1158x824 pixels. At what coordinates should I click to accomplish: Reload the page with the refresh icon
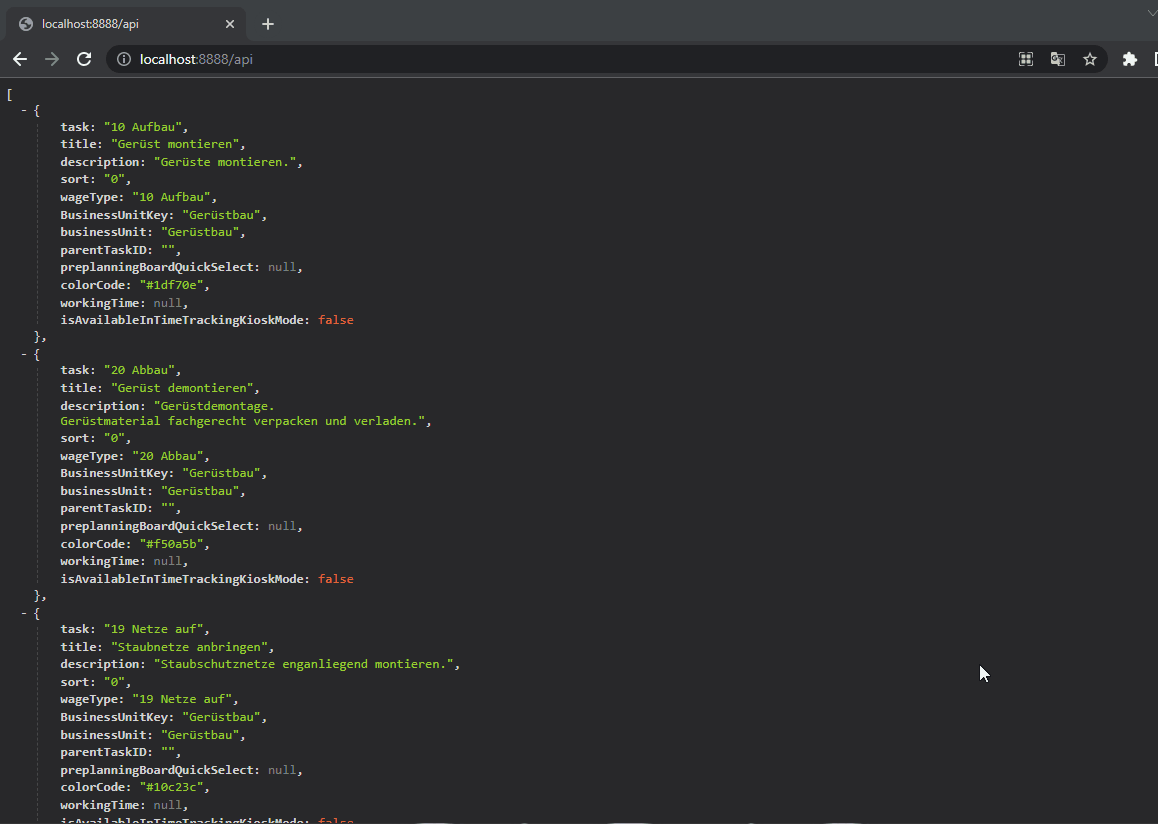tap(84, 59)
